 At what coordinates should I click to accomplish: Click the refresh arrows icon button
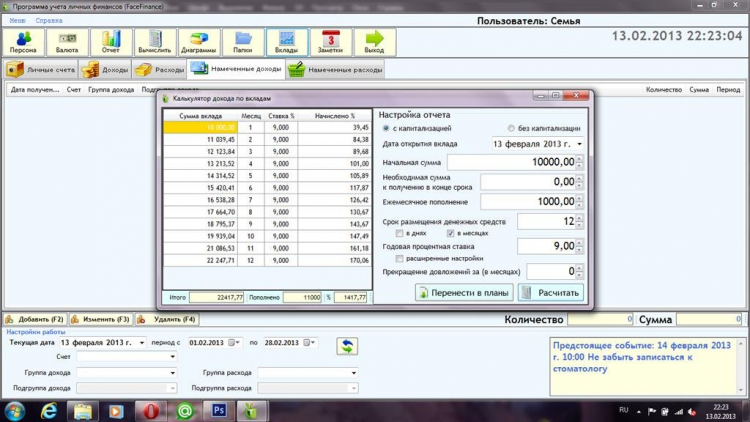pyautogui.click(x=347, y=346)
